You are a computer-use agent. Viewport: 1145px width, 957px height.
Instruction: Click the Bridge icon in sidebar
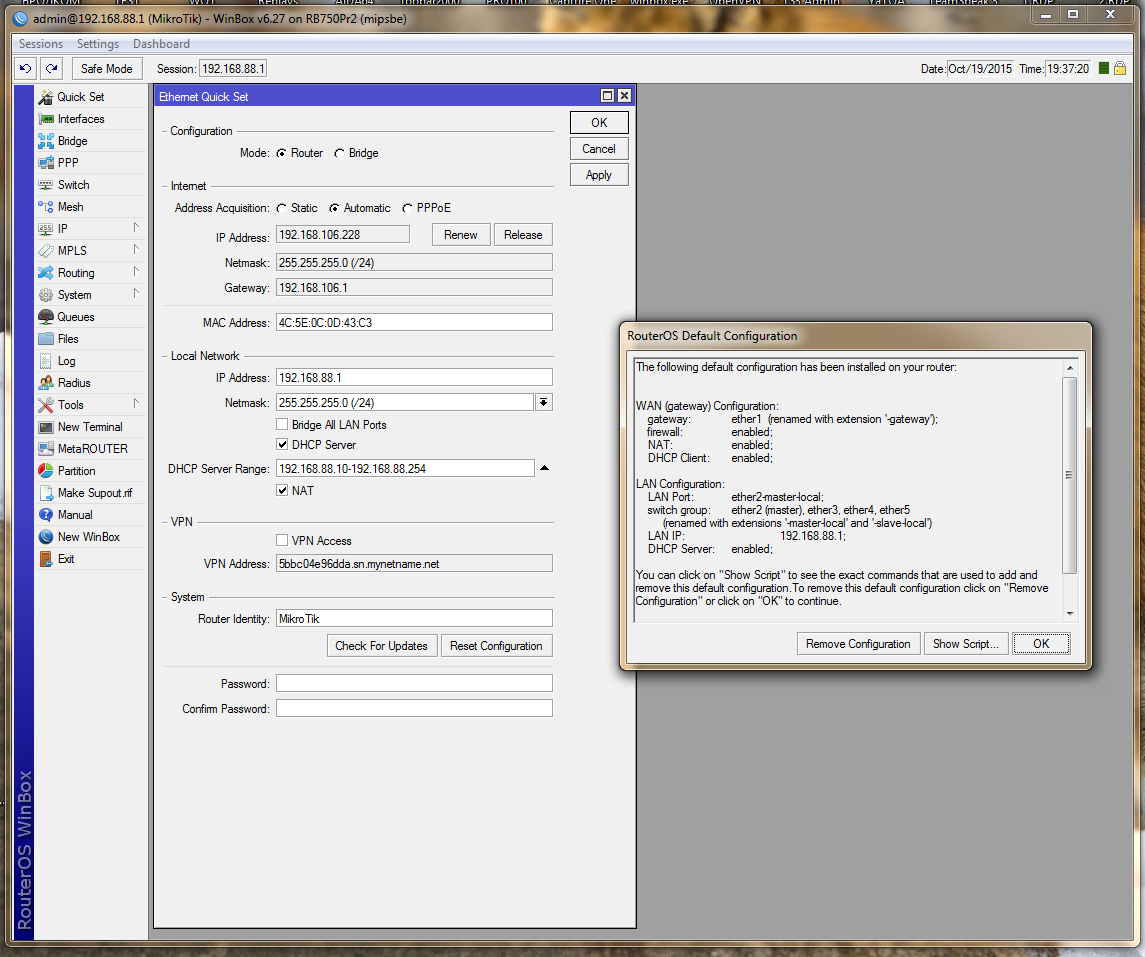pyautogui.click(x=46, y=141)
